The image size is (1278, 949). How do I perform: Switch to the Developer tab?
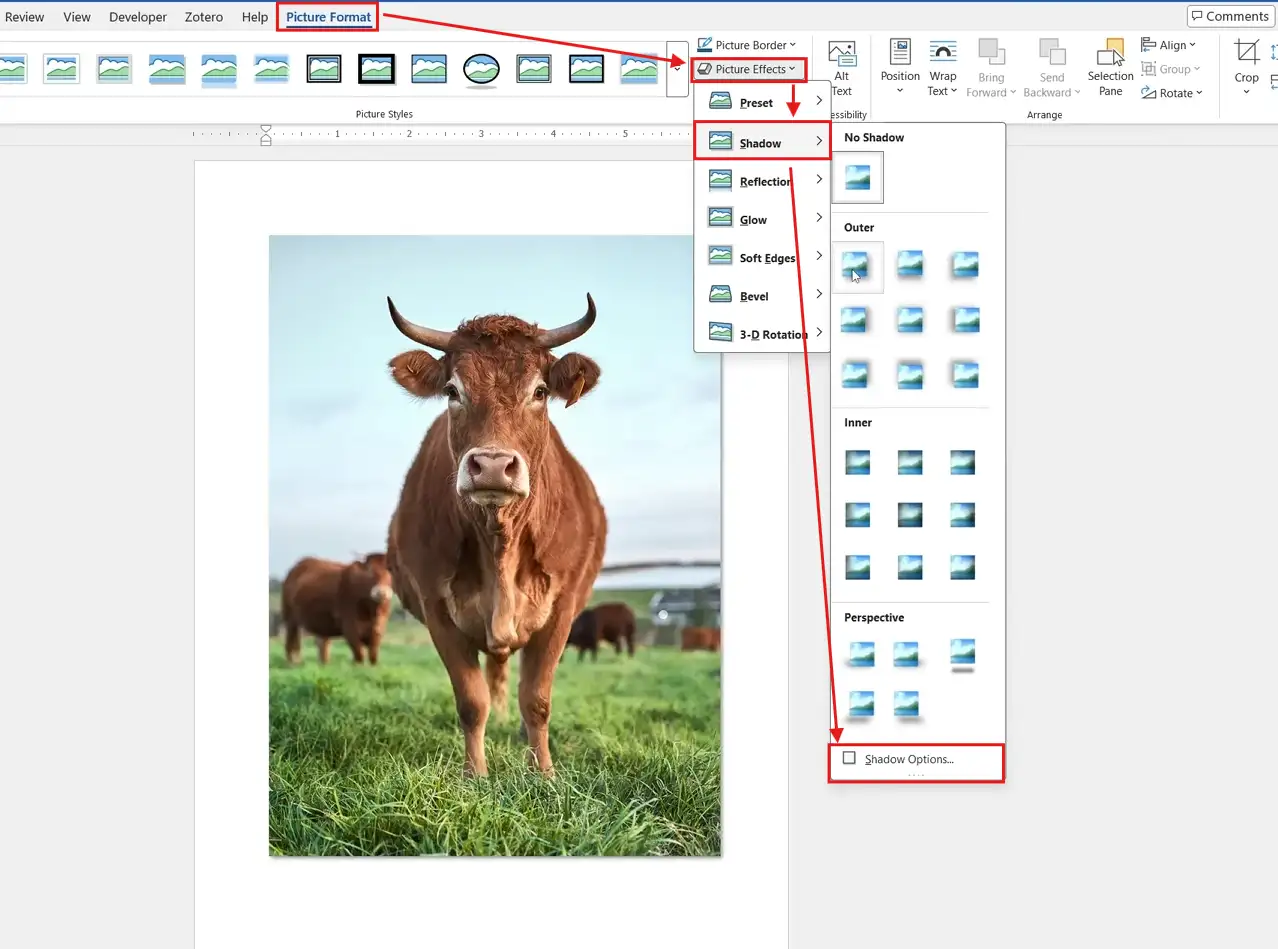(138, 17)
